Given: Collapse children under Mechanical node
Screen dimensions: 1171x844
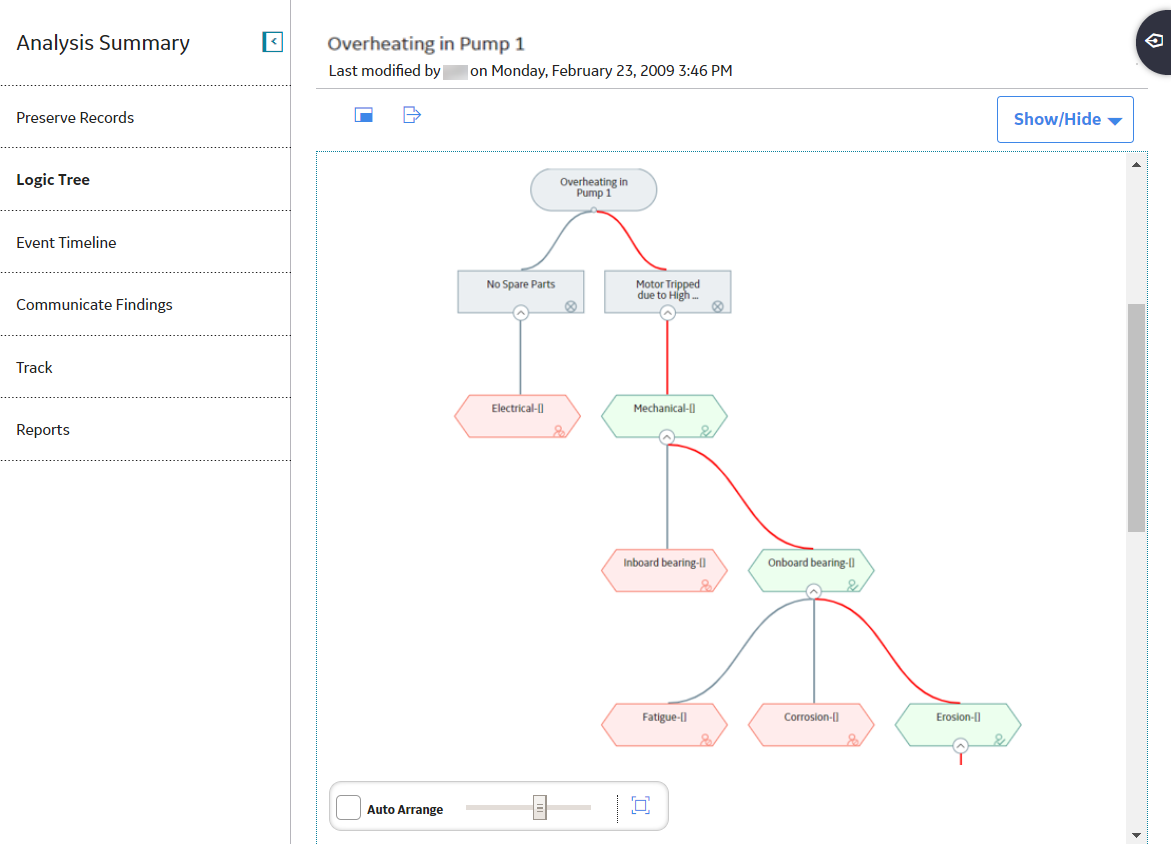Looking at the screenshot, I should 667,437.
